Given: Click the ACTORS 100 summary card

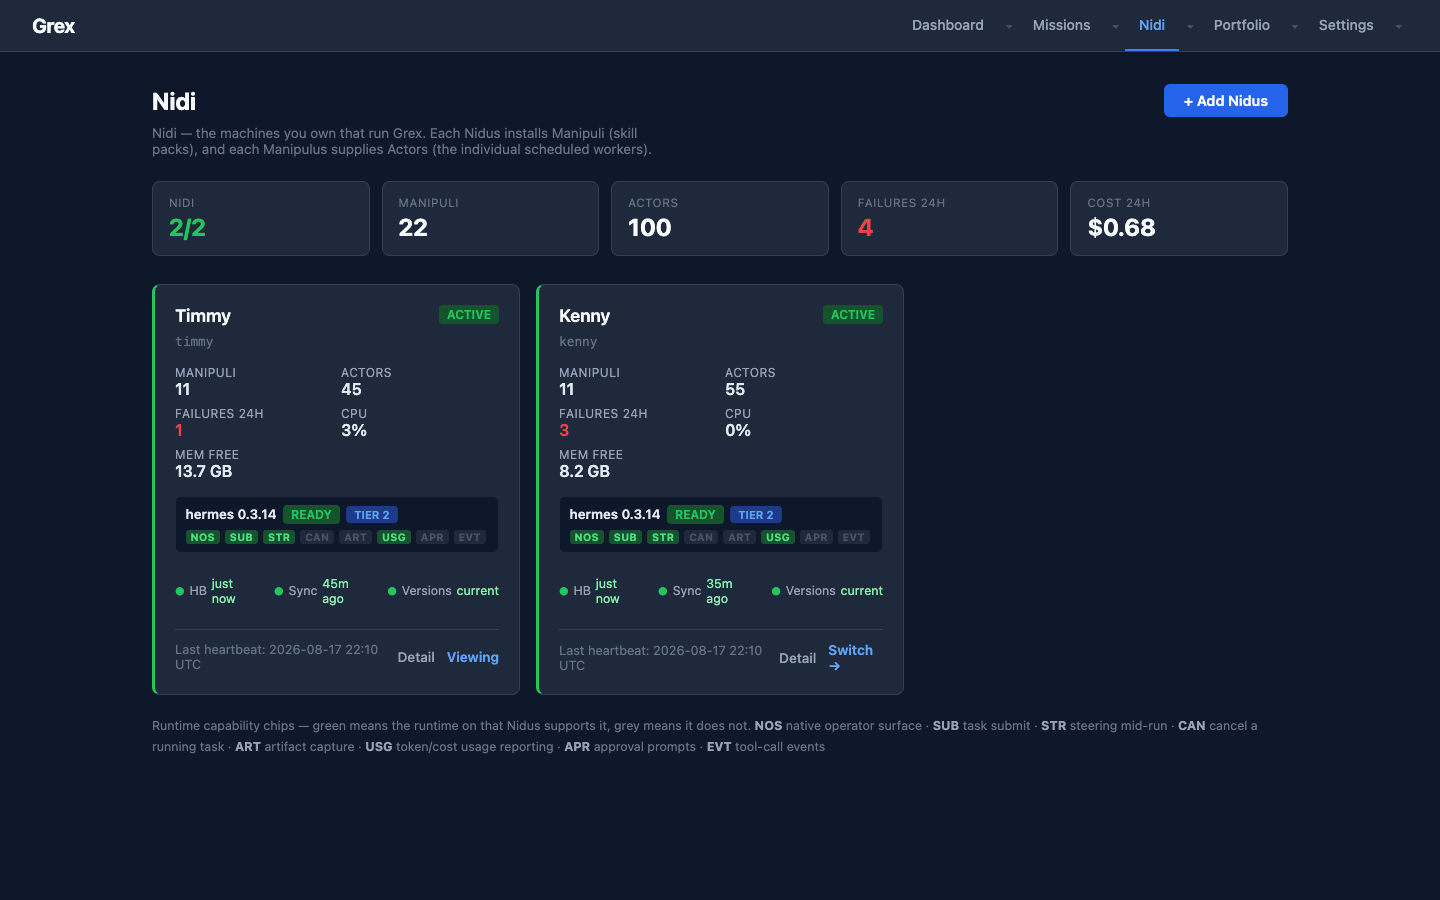Looking at the screenshot, I should click(720, 218).
